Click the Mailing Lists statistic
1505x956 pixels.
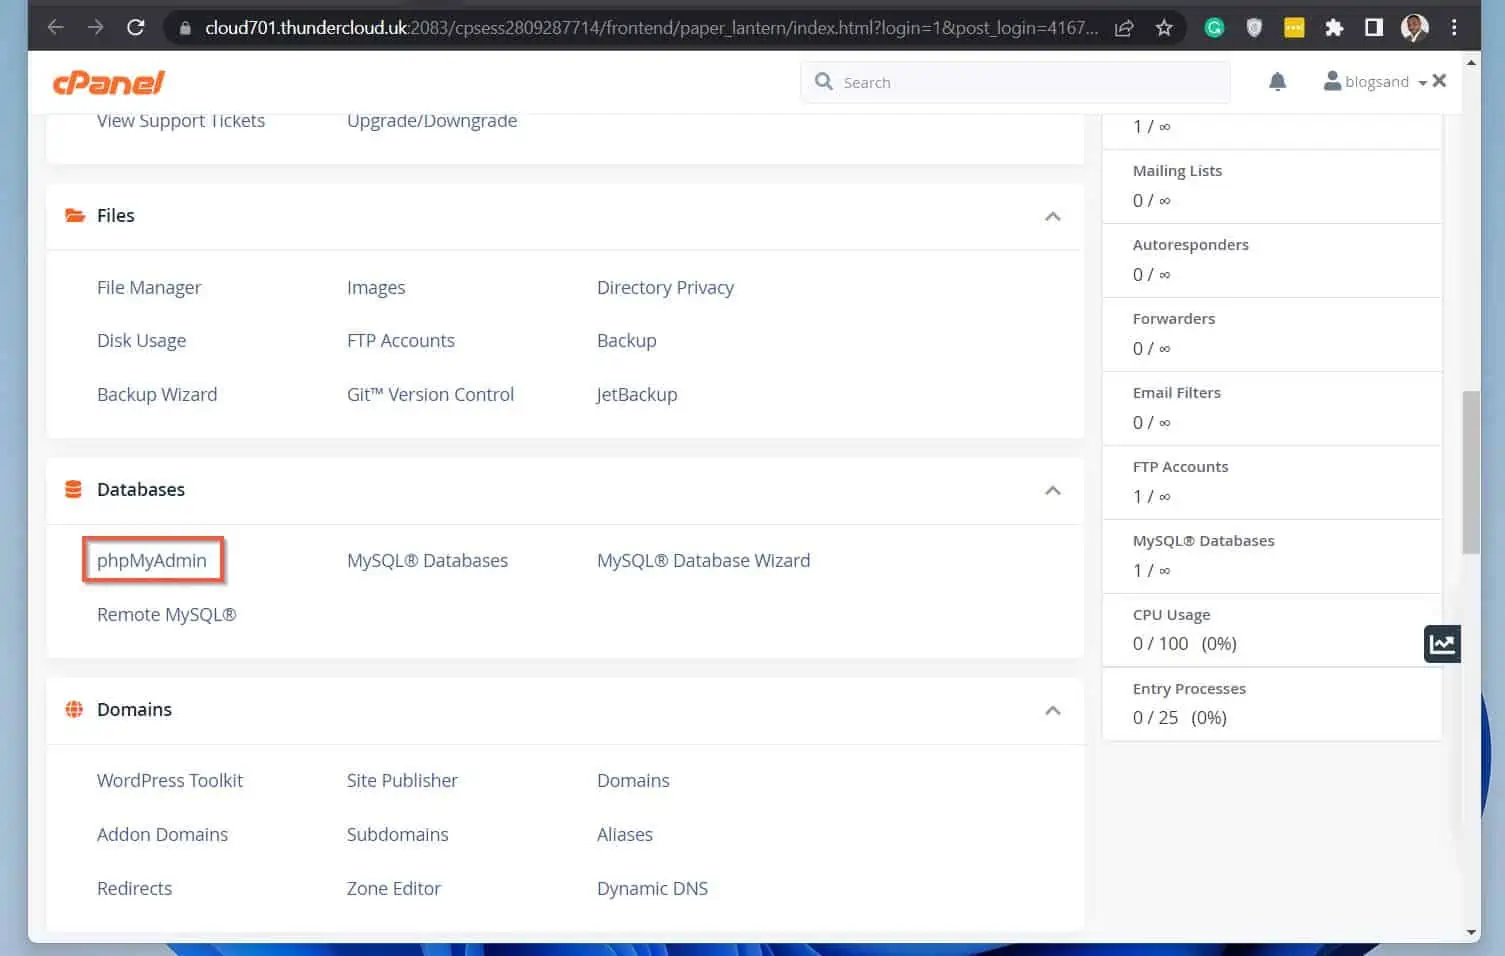[x=1272, y=186]
